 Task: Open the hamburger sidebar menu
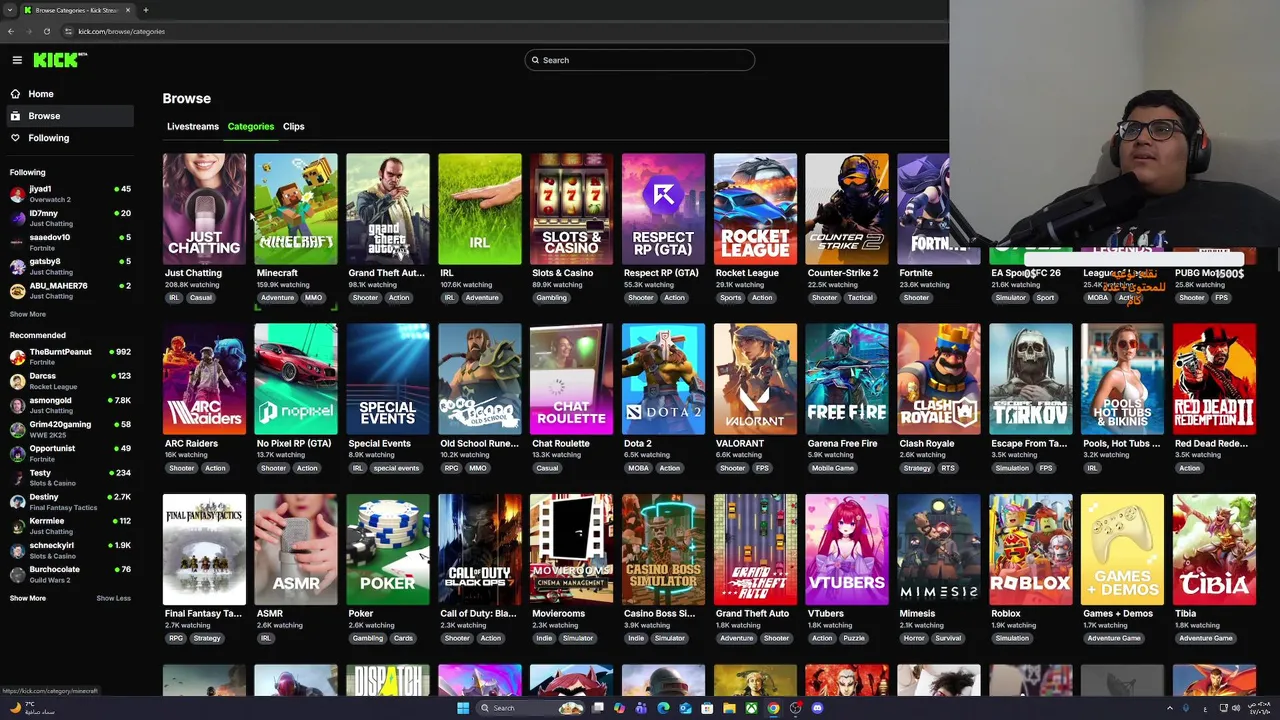click(x=17, y=60)
